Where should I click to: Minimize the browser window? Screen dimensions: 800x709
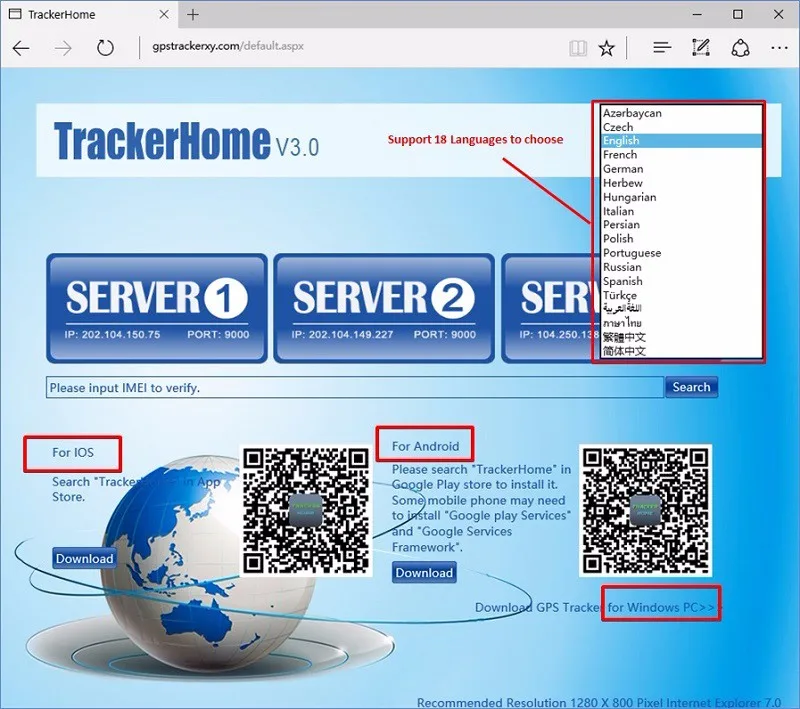click(x=697, y=15)
